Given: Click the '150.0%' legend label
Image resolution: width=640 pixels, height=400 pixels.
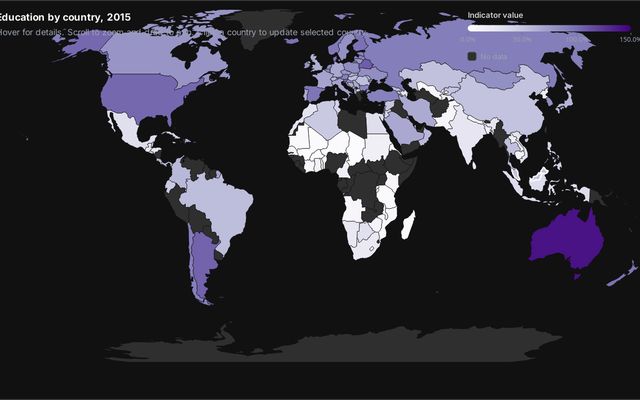Looking at the screenshot, I should (630, 40).
